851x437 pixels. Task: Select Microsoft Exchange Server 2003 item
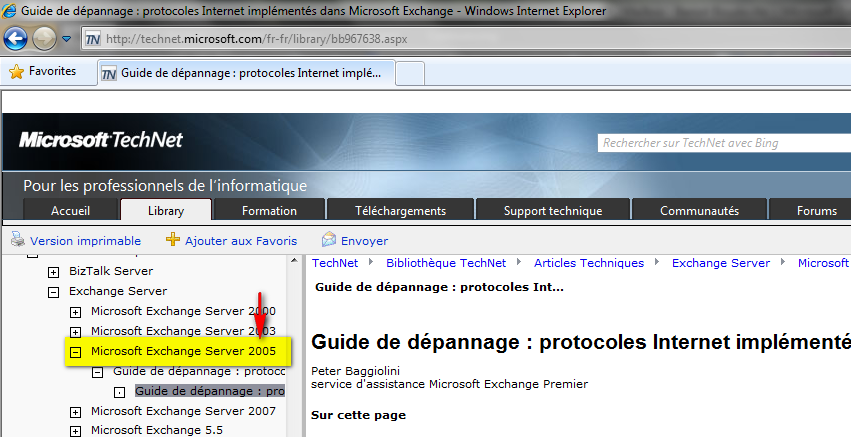coord(183,331)
